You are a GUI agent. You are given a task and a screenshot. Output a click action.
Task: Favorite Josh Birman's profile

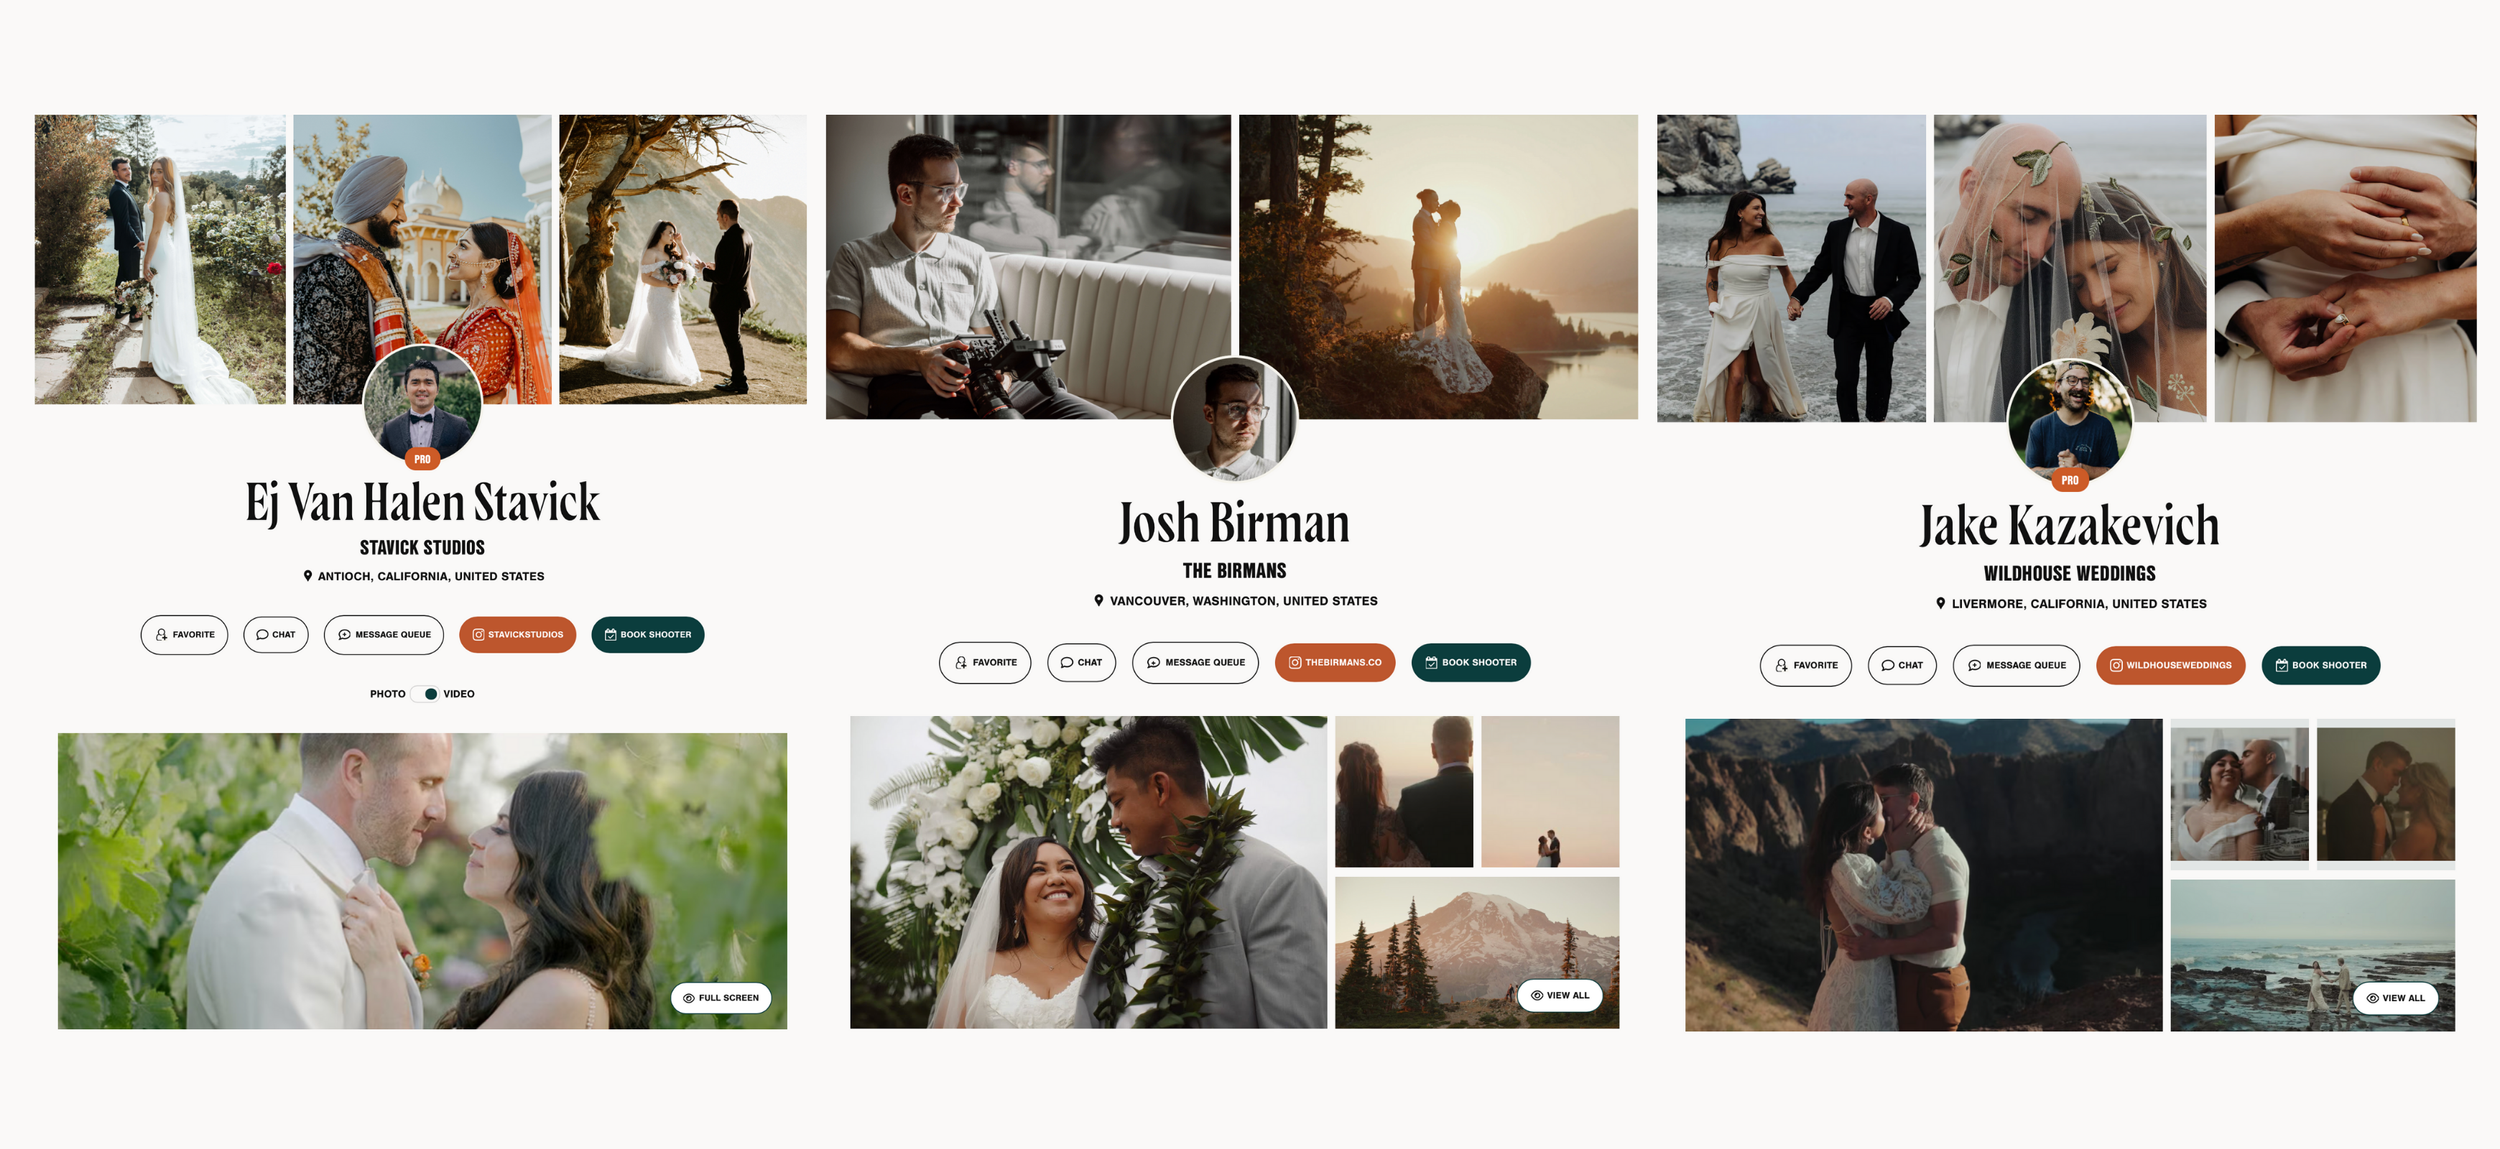(x=985, y=663)
